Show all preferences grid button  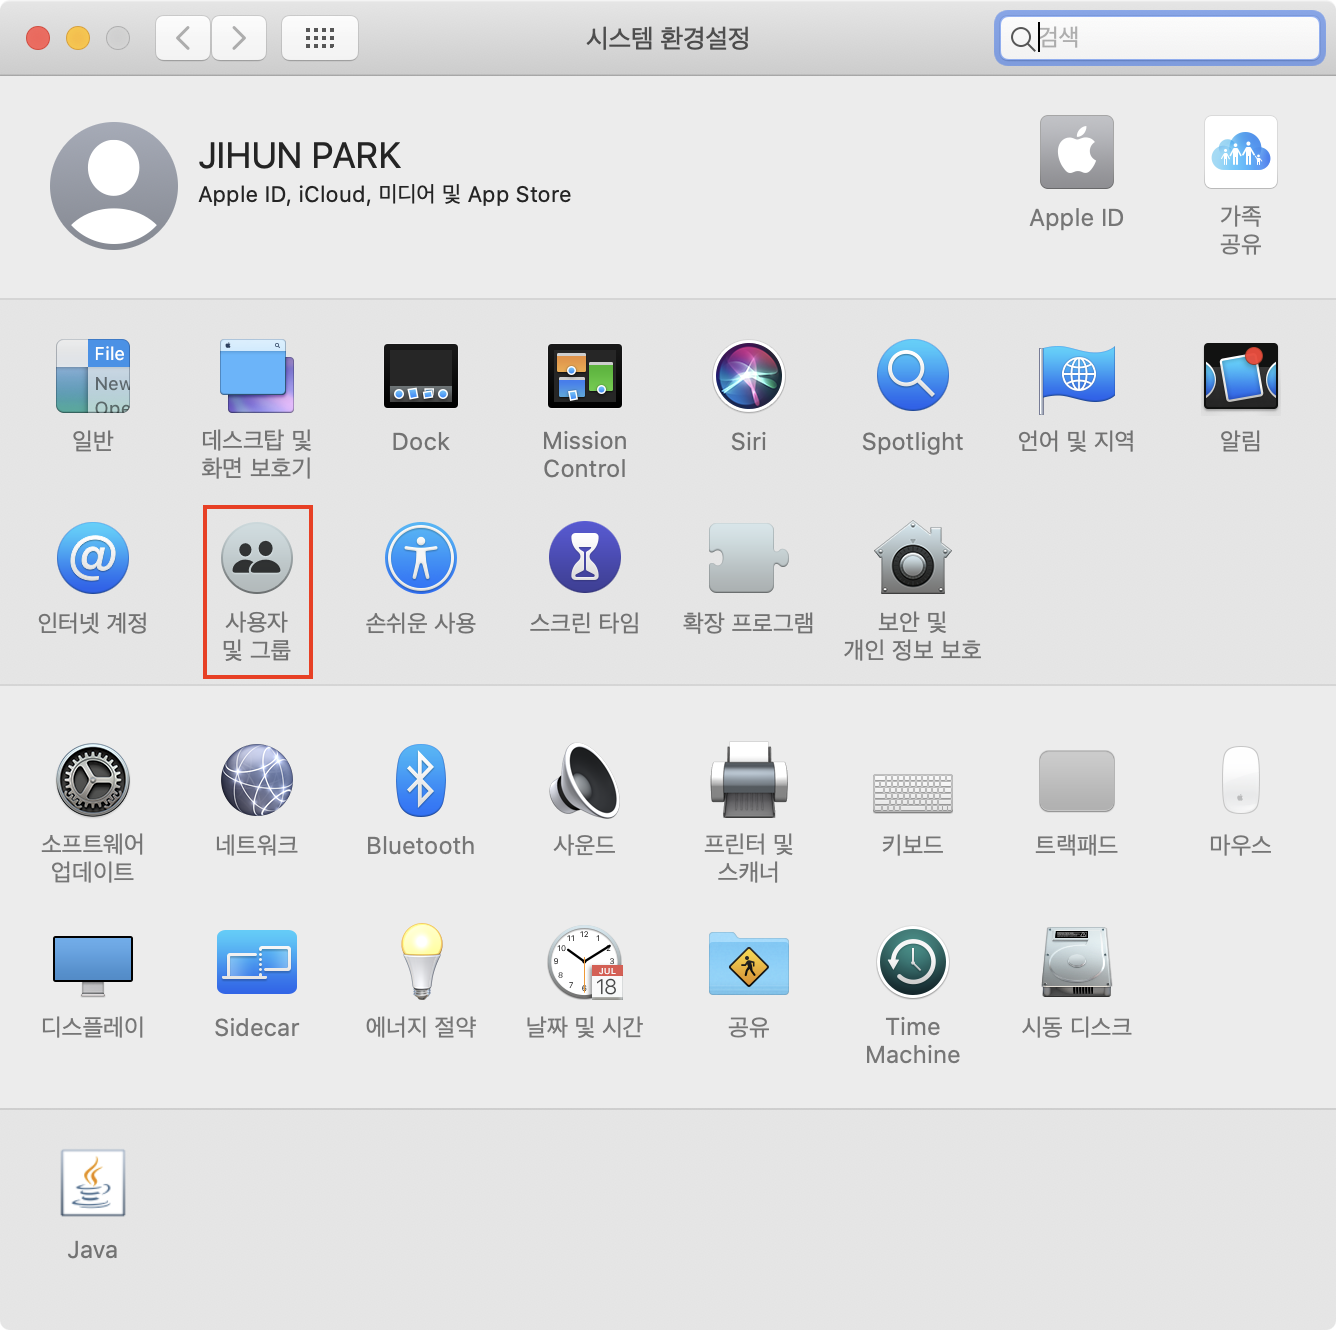coord(320,38)
